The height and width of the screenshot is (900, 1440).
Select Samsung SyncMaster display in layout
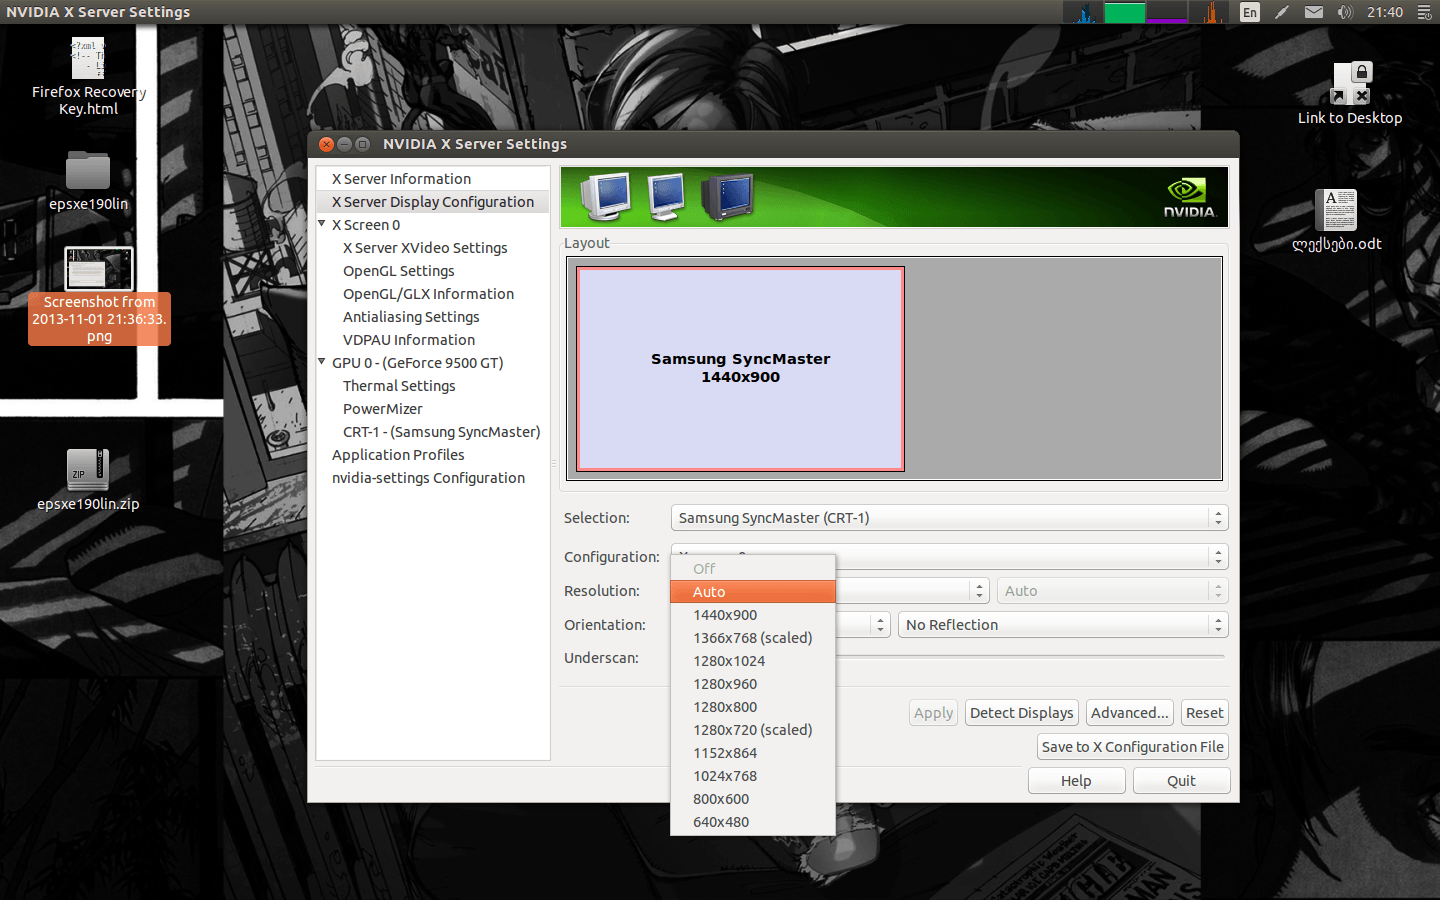(741, 368)
